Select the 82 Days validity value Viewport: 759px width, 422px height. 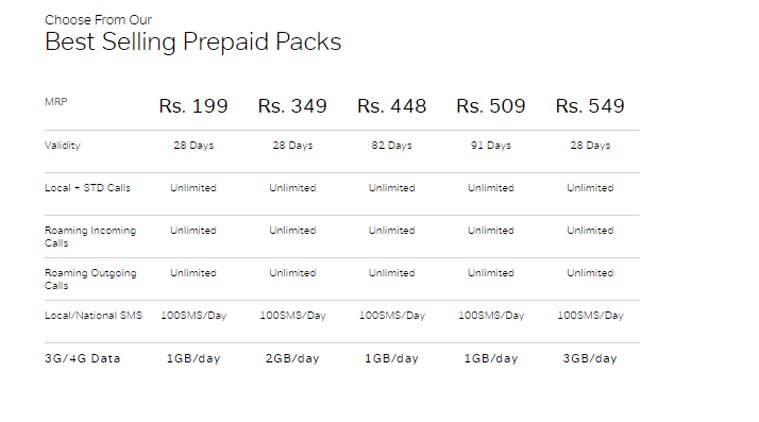pos(391,145)
